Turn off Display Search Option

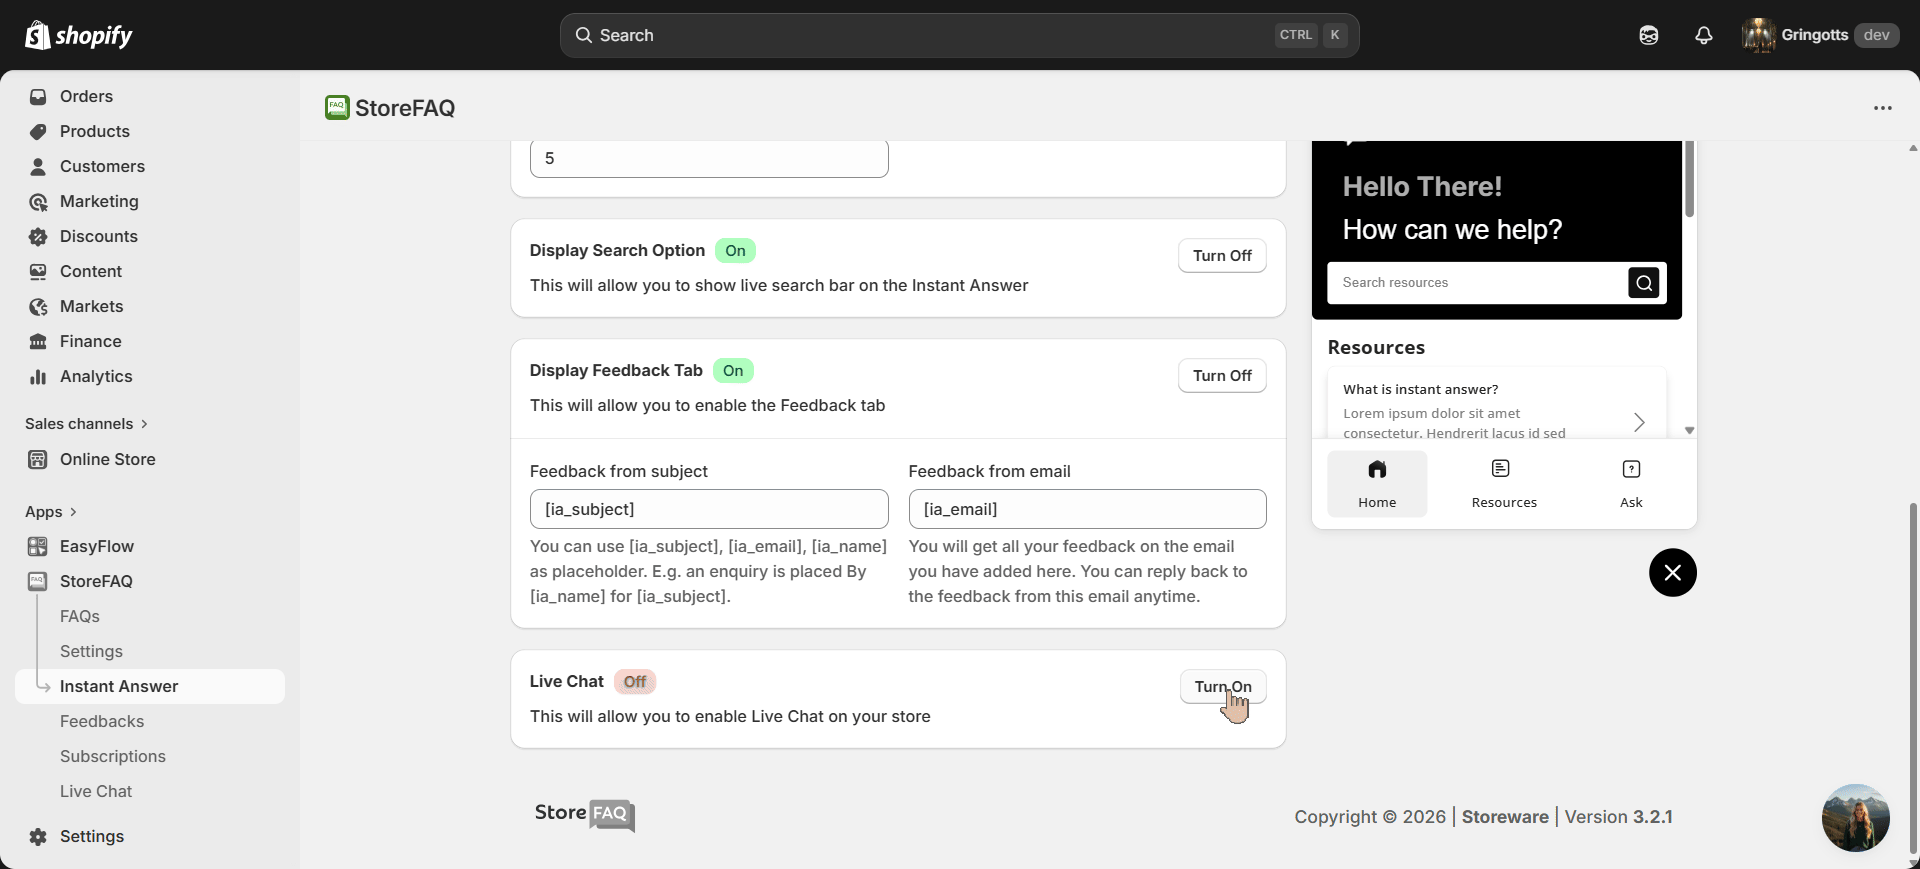1222,256
